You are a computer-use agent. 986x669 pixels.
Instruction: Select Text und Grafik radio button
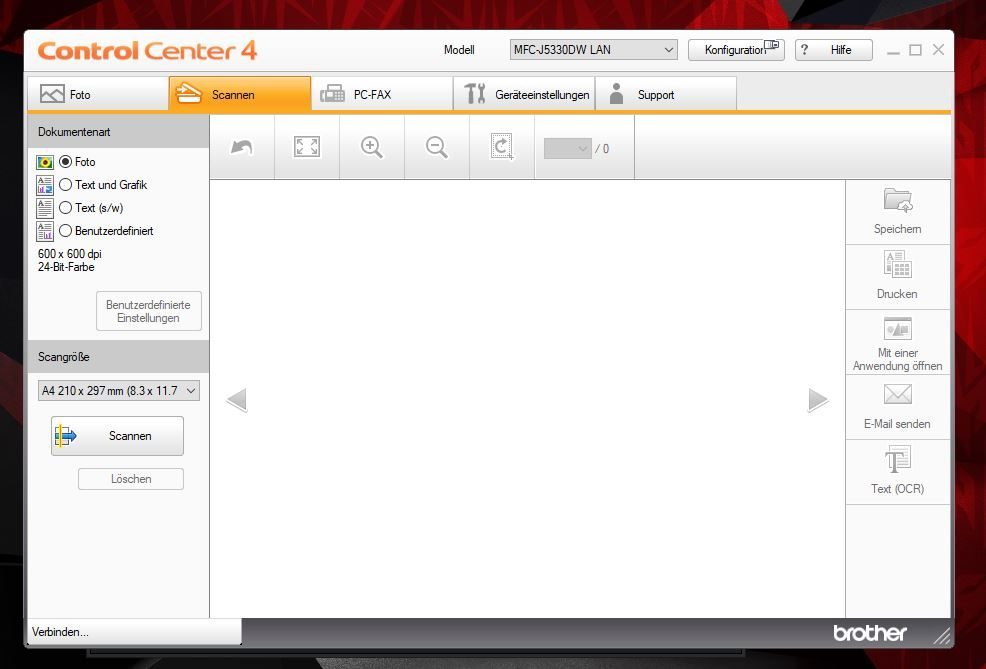(x=65, y=185)
